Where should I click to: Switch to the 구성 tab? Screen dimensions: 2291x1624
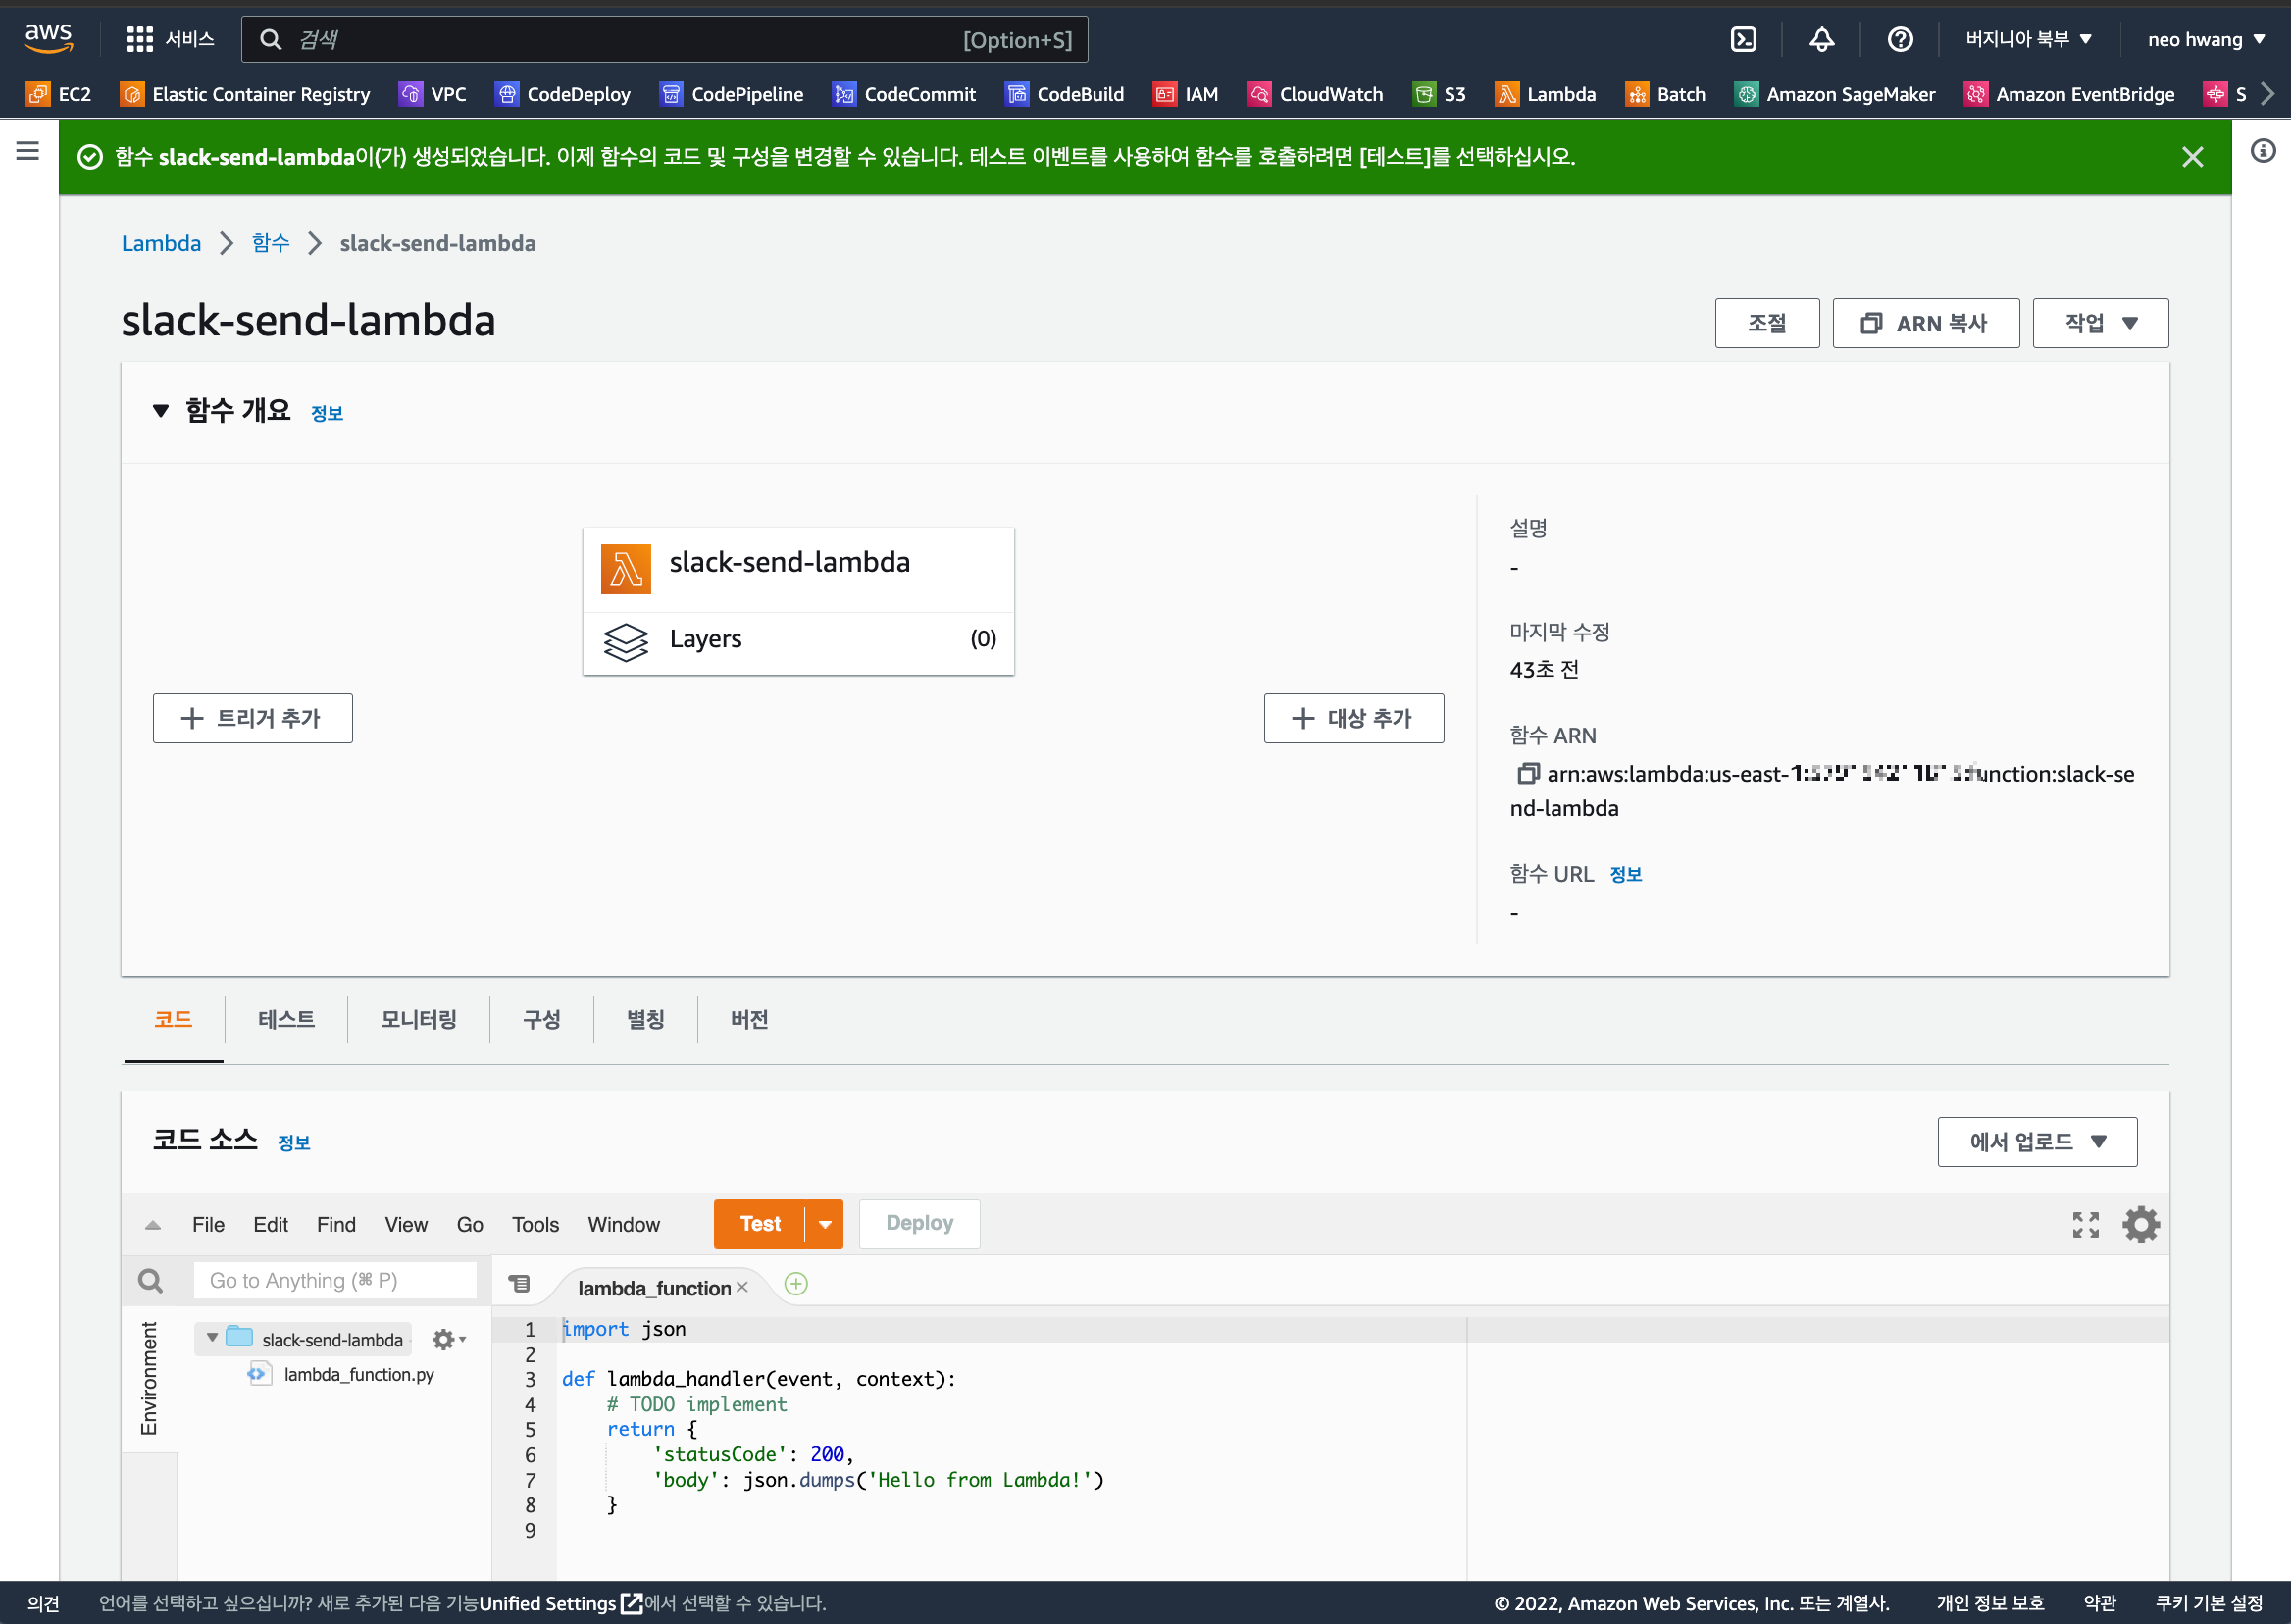pos(541,1019)
